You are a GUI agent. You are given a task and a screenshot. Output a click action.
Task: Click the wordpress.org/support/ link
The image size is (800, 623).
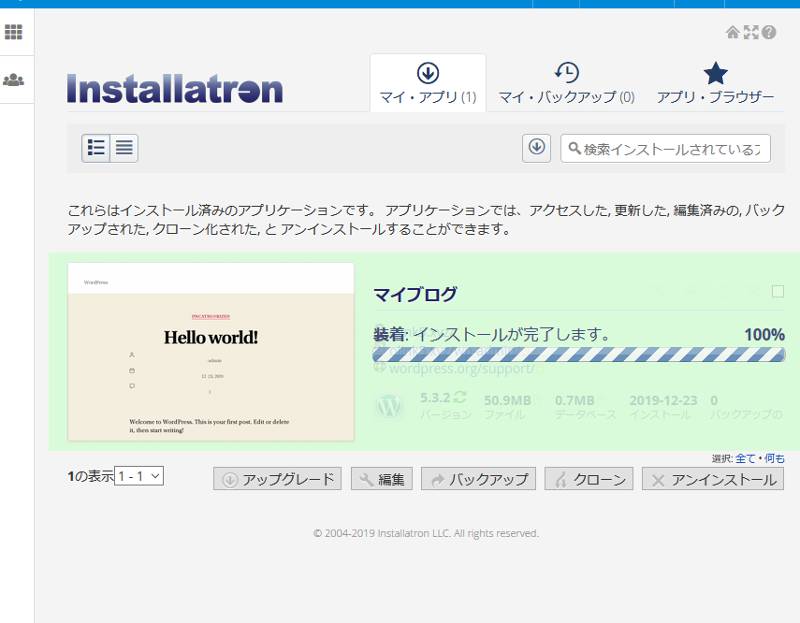[462, 368]
